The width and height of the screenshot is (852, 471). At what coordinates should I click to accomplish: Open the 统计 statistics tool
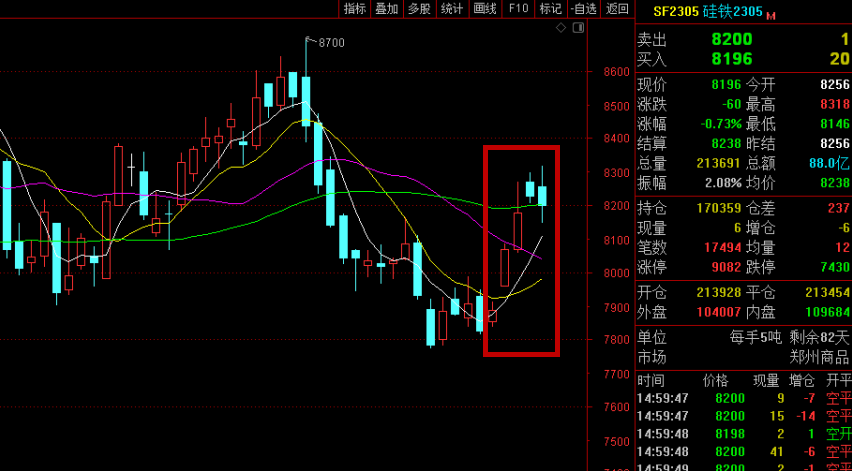coord(452,8)
